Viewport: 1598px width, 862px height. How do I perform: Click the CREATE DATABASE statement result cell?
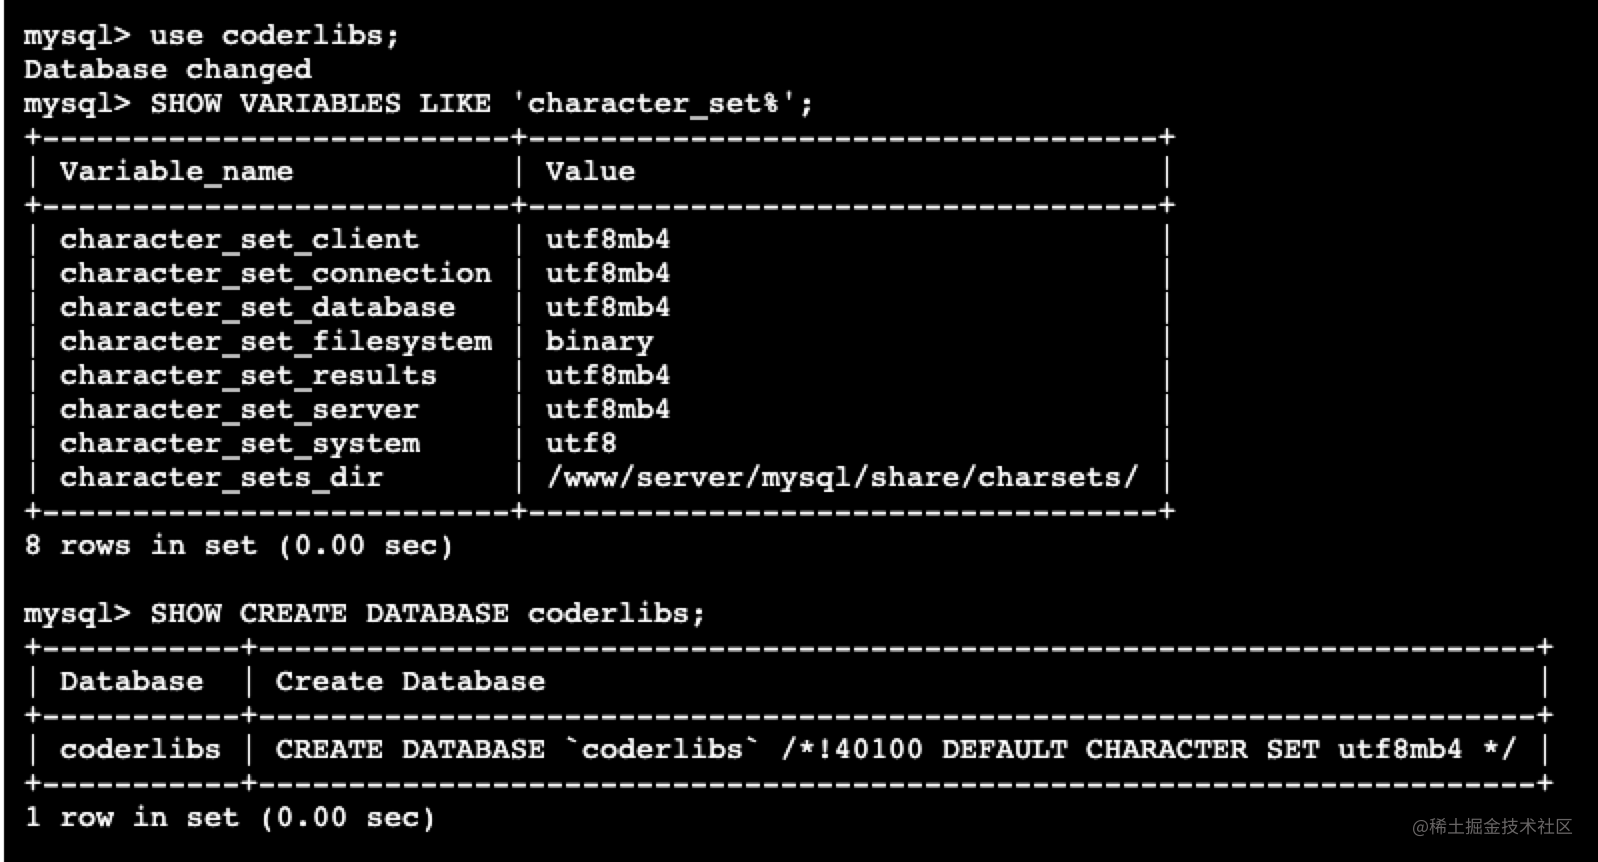[x=895, y=750]
